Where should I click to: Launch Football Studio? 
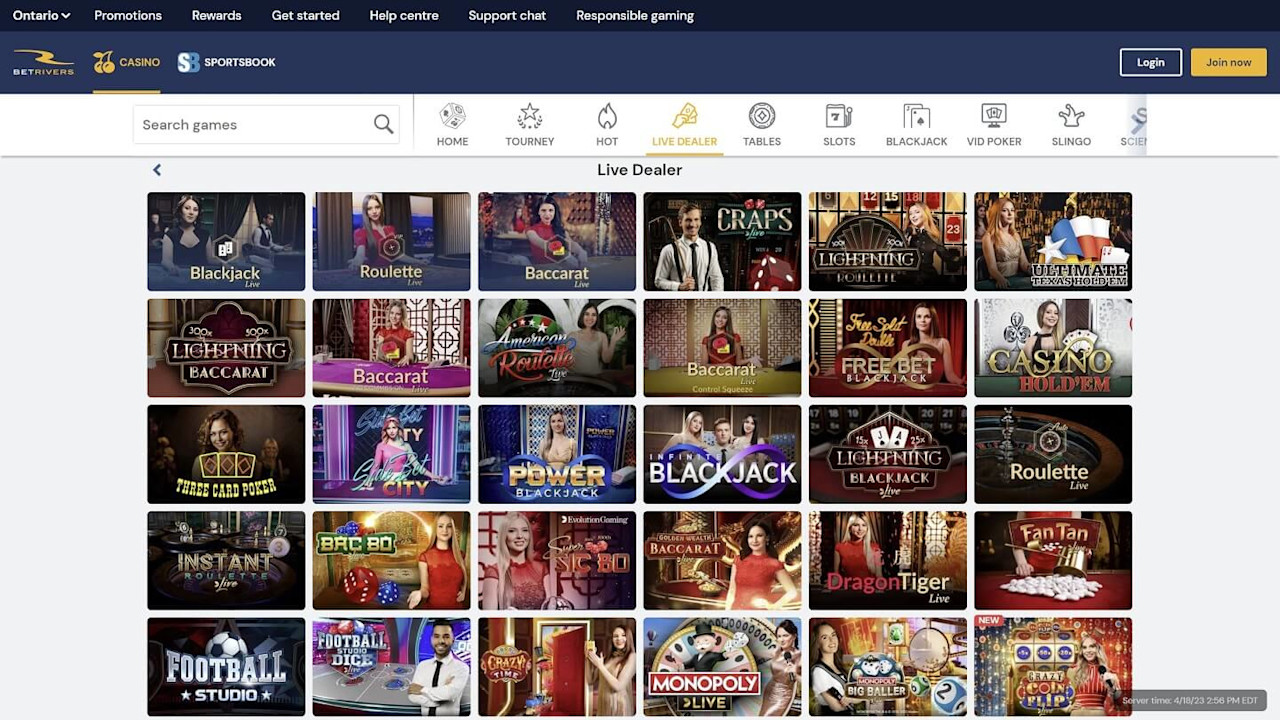226,667
